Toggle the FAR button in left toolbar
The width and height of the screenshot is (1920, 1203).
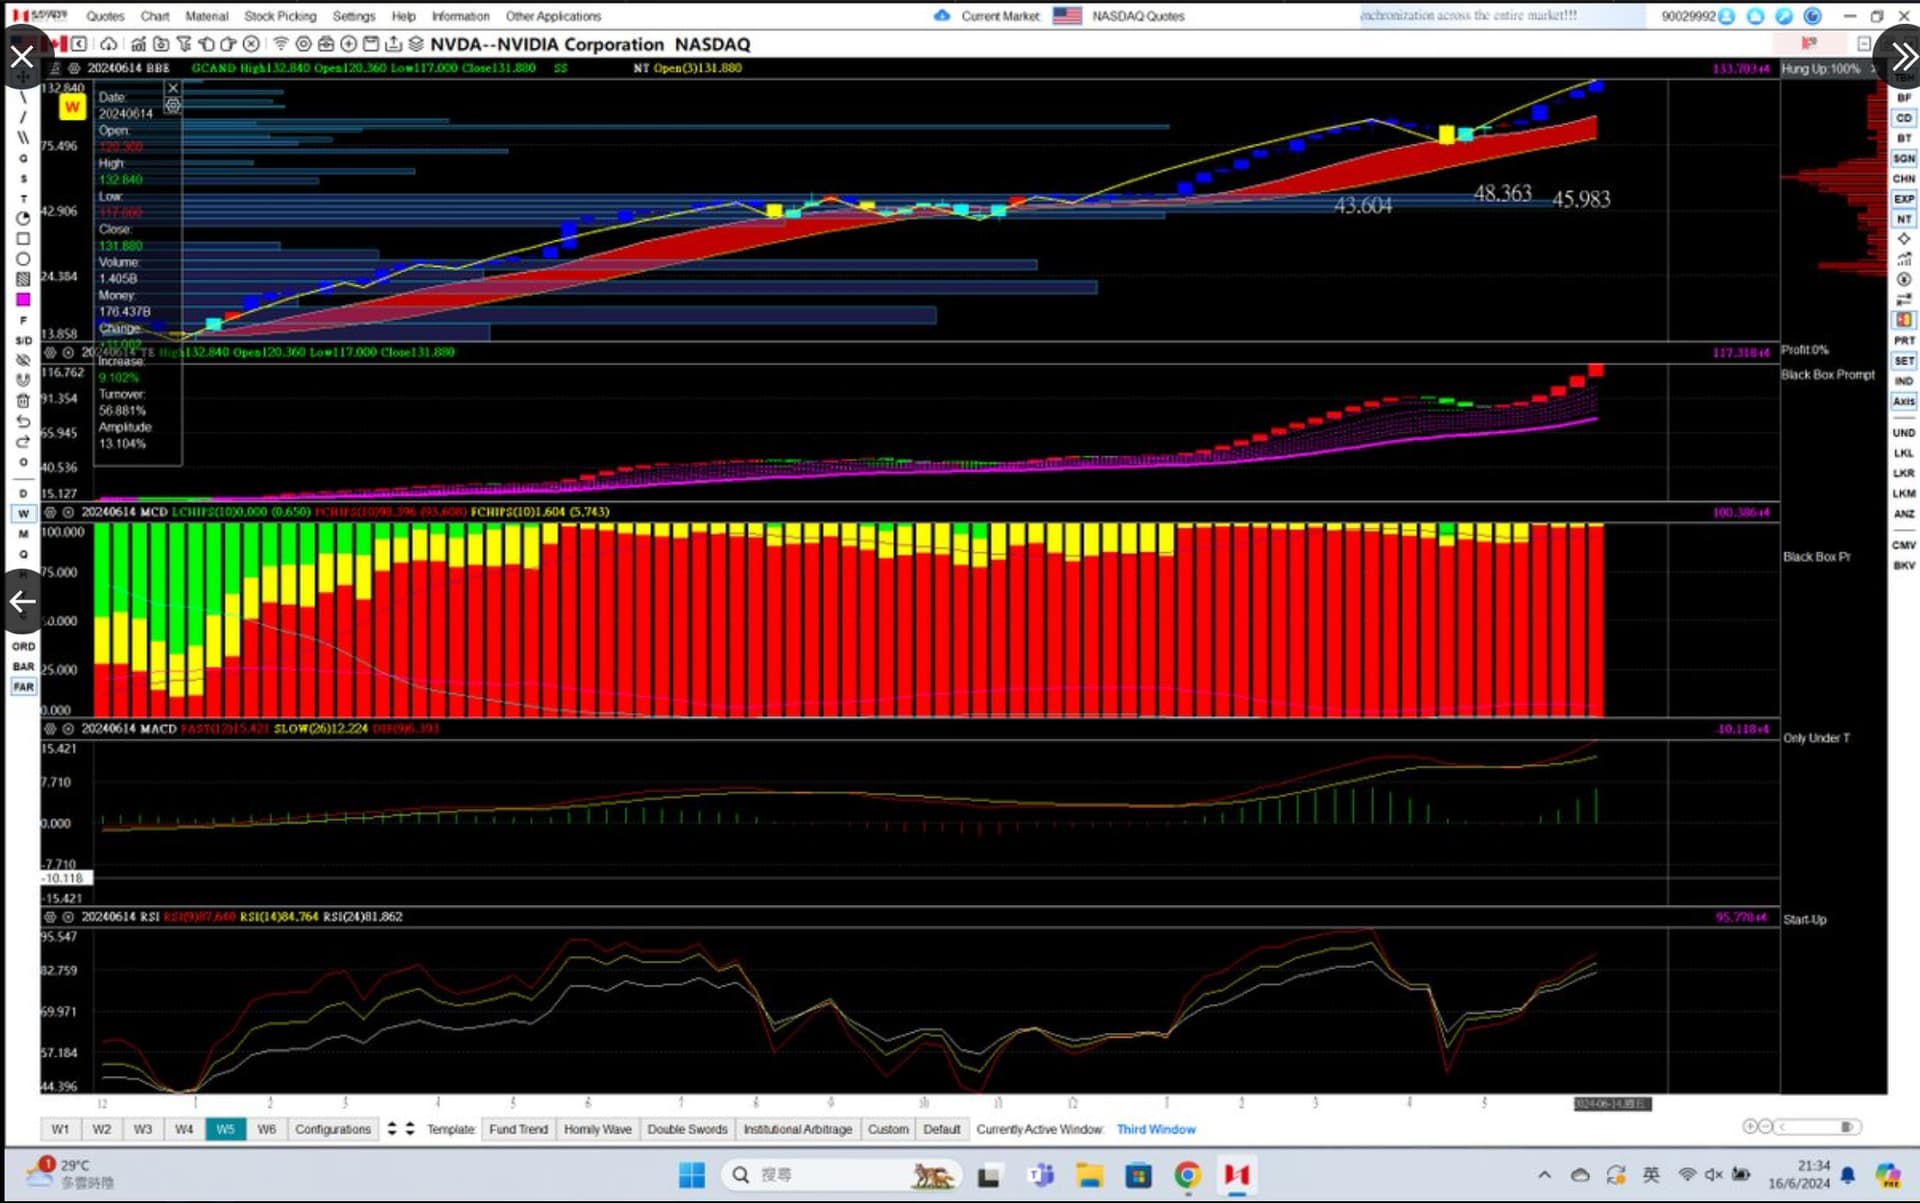pyautogui.click(x=23, y=686)
